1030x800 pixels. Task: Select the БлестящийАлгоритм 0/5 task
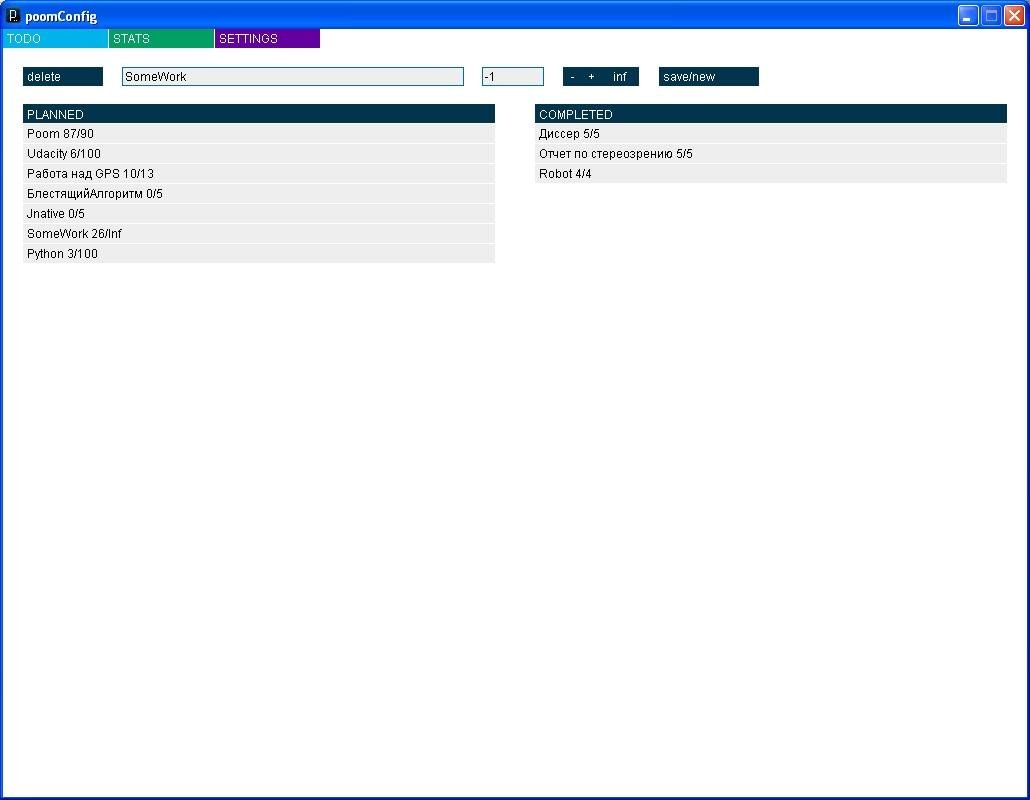[259, 194]
